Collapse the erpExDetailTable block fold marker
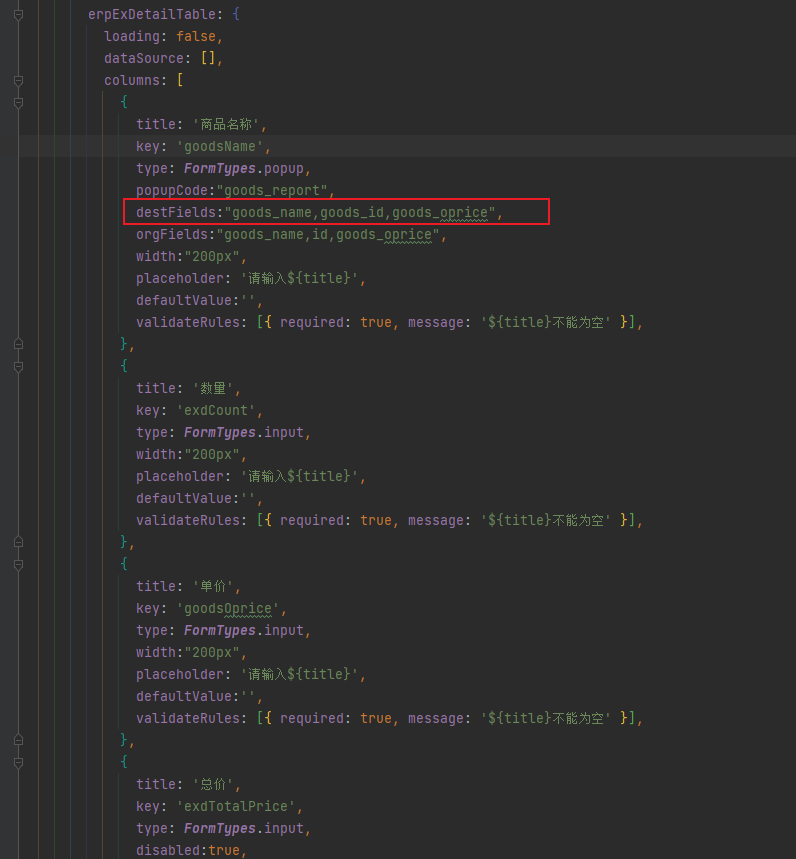Viewport: 796px width, 859px height. 18,15
